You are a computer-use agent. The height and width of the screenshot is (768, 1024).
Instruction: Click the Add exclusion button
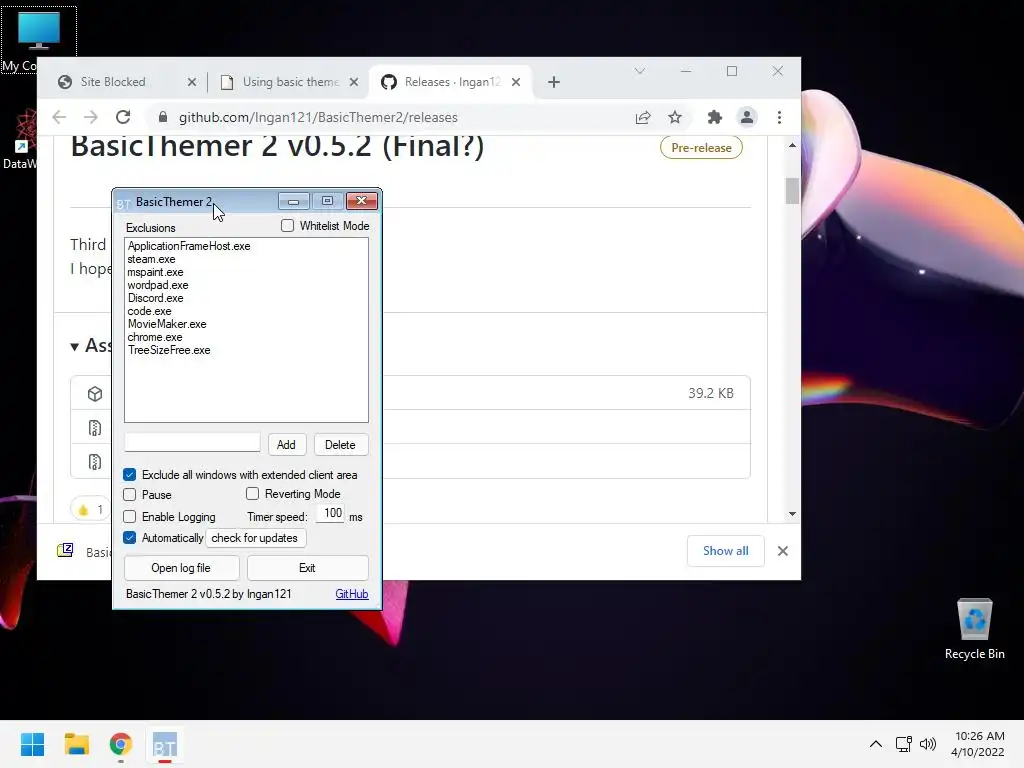click(286, 445)
